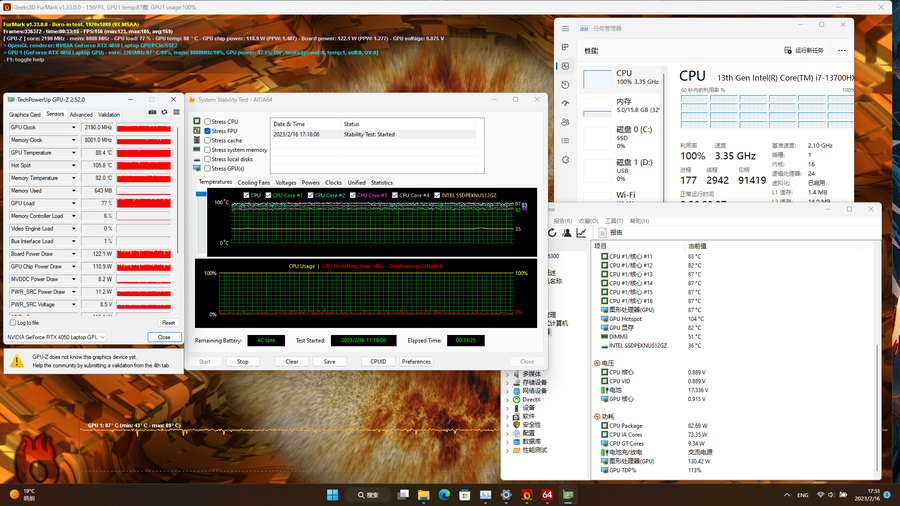The image size is (900, 506).
Task: Click Stop button in stability test
Action: [243, 361]
